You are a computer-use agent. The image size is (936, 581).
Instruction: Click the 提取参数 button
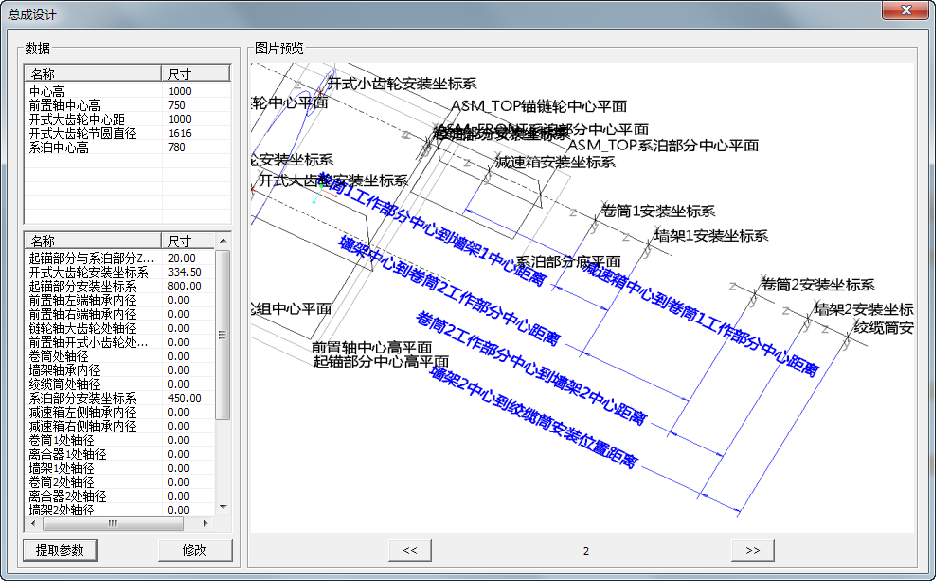[60, 550]
